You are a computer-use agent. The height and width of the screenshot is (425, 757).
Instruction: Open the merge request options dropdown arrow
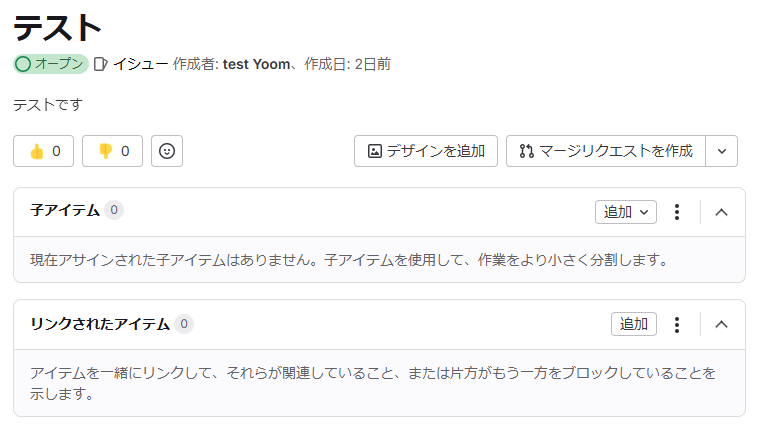(x=722, y=151)
